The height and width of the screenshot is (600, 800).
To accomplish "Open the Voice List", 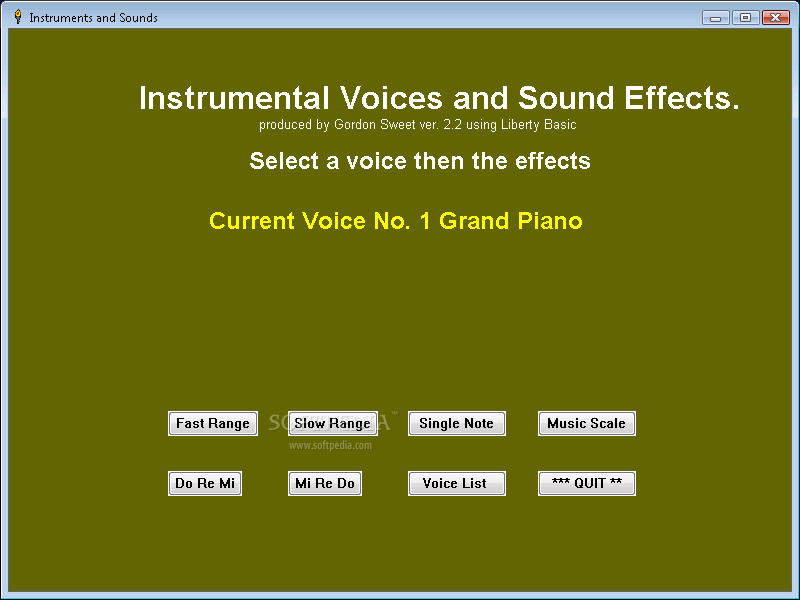I will [457, 483].
